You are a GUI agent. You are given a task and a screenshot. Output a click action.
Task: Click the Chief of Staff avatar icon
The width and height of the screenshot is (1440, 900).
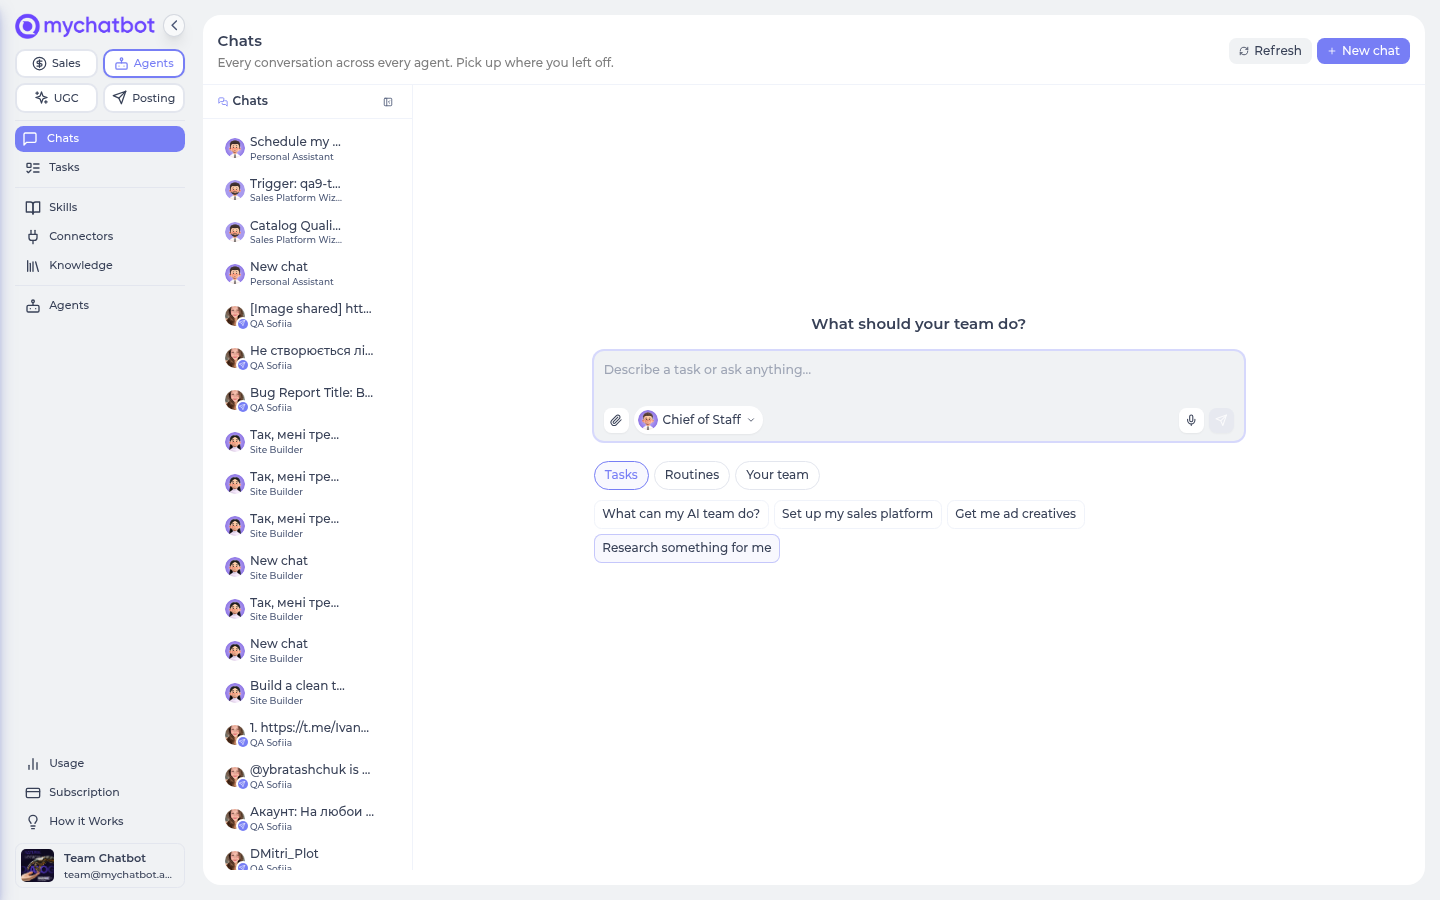(x=648, y=420)
